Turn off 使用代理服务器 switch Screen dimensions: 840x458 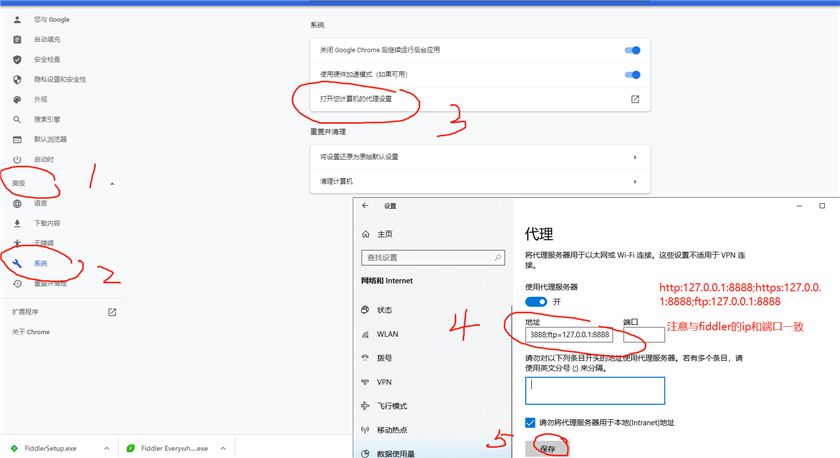pos(536,302)
